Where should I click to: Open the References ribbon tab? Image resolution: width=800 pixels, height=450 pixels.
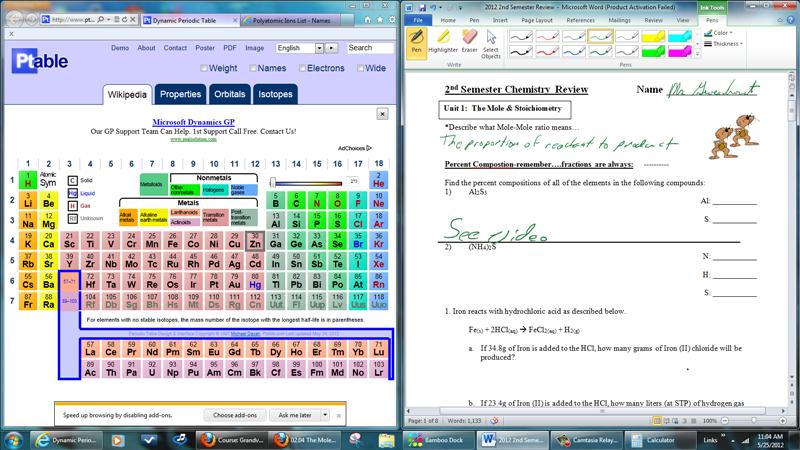581,20
